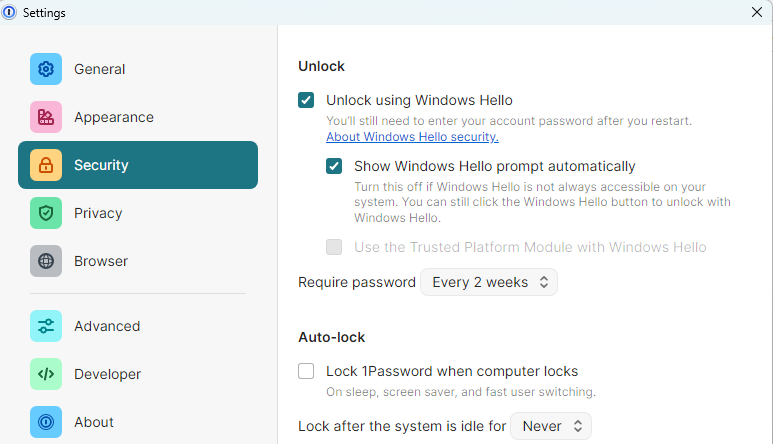Screen dimensions: 773x444
Task: Disable Show Windows Hello prompt automatically
Action: click(x=334, y=166)
